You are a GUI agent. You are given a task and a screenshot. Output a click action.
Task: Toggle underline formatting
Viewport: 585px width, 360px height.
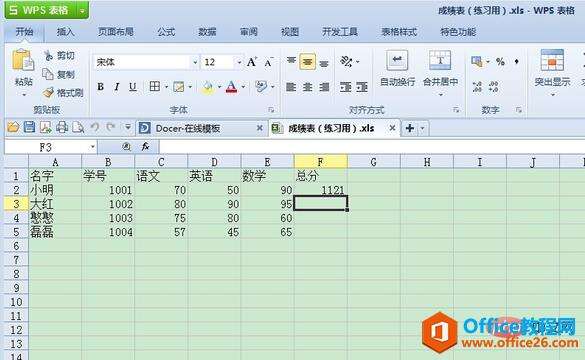(x=133, y=87)
